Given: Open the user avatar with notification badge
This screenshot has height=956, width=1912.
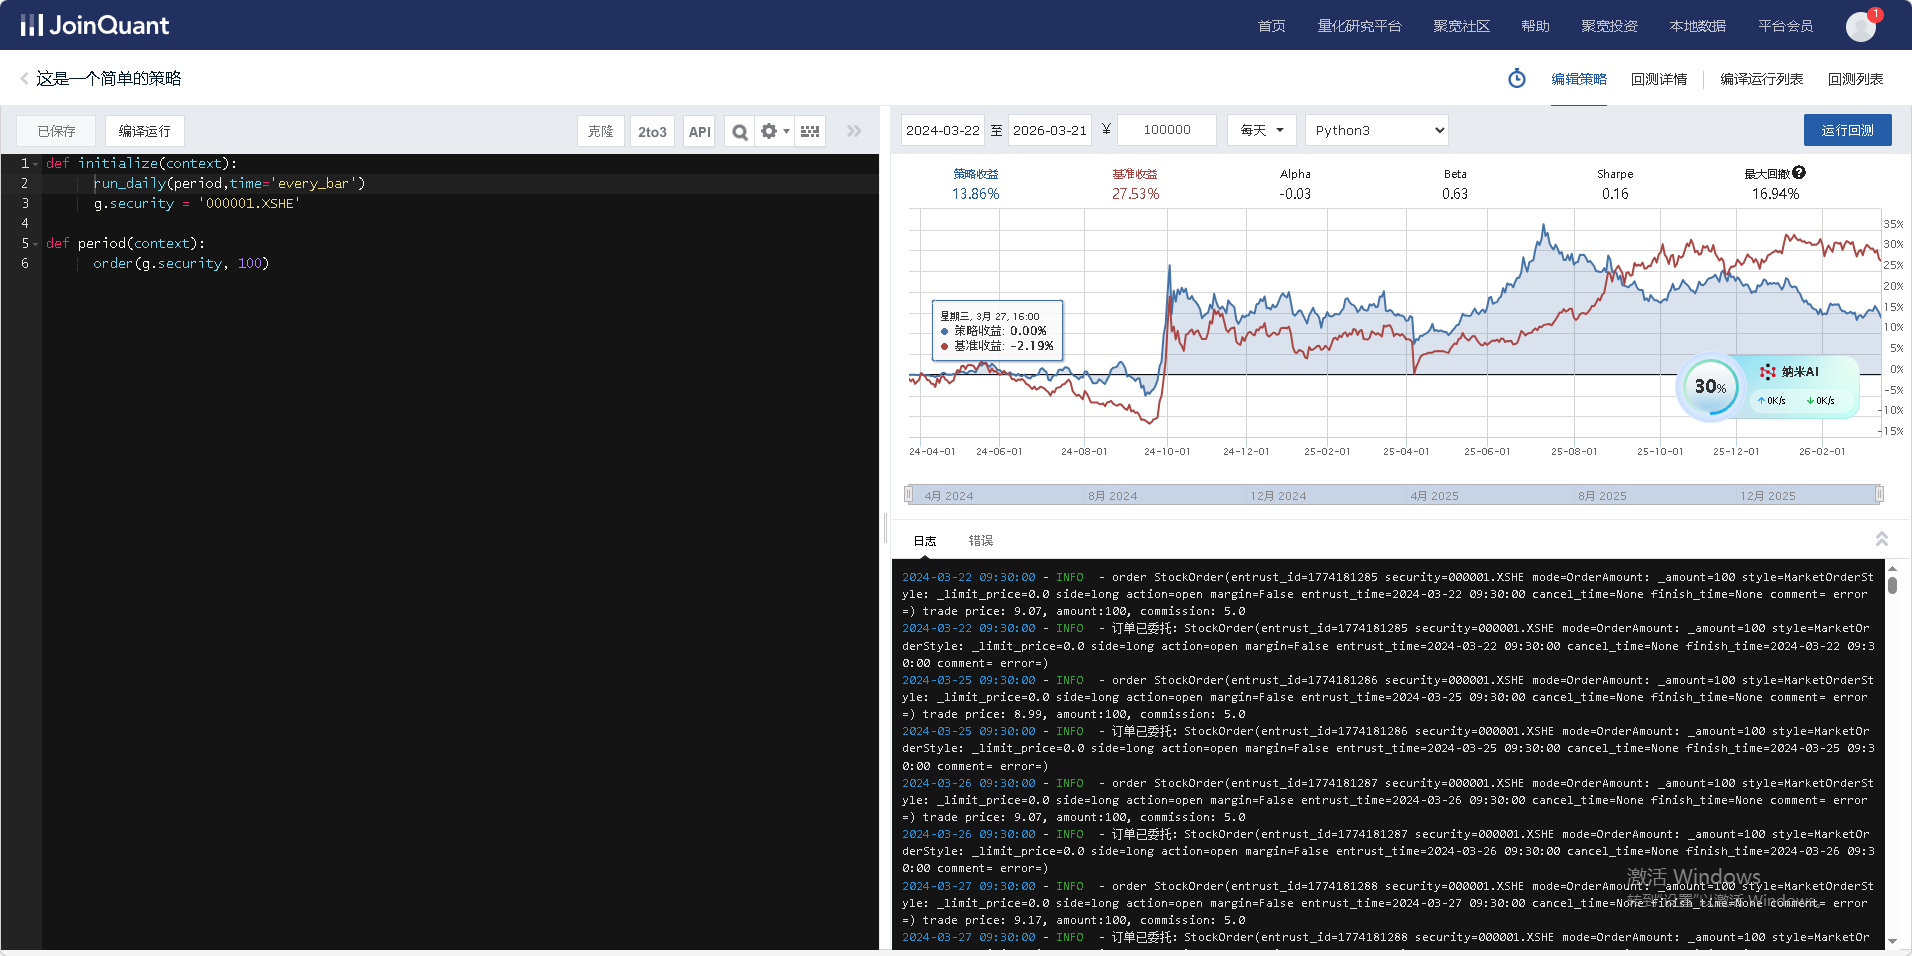Looking at the screenshot, I should pos(1860,26).
